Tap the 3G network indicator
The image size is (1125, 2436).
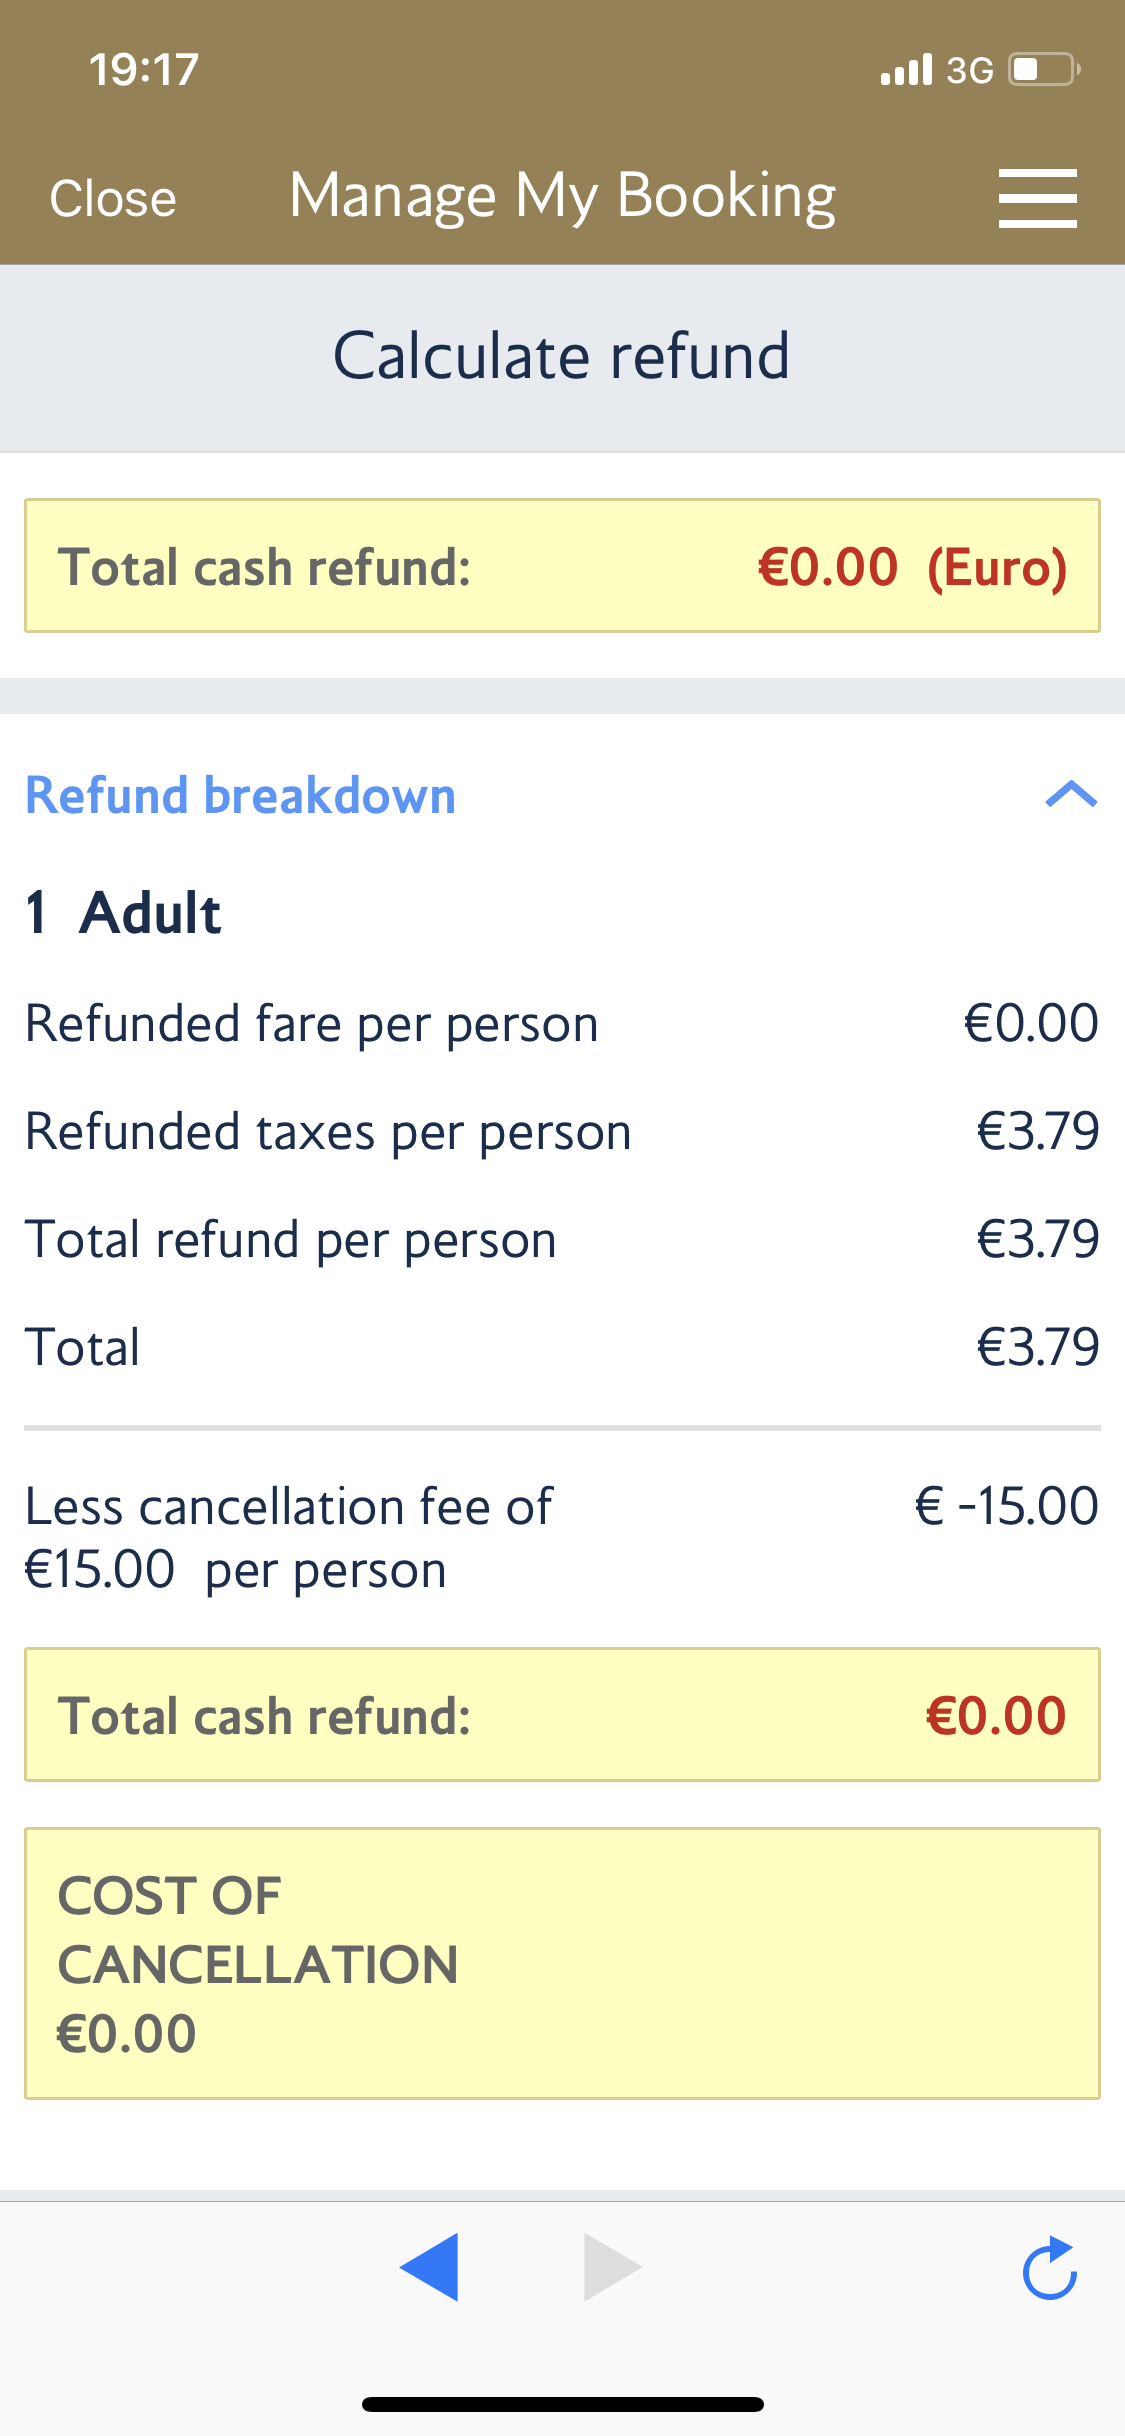pyautogui.click(x=969, y=70)
